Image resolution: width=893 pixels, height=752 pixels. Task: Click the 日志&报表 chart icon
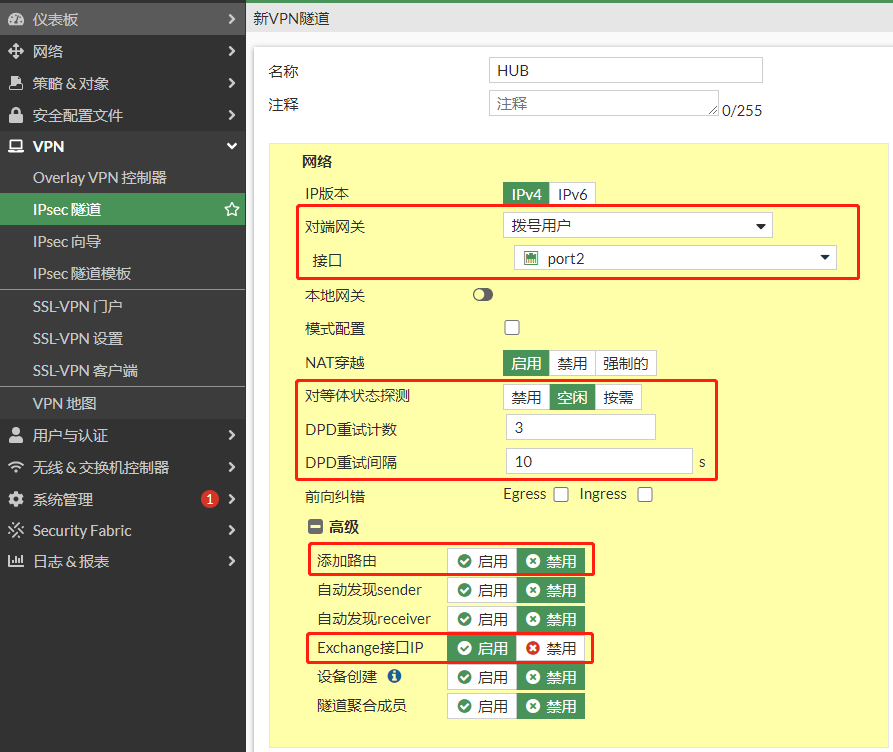(x=15, y=562)
